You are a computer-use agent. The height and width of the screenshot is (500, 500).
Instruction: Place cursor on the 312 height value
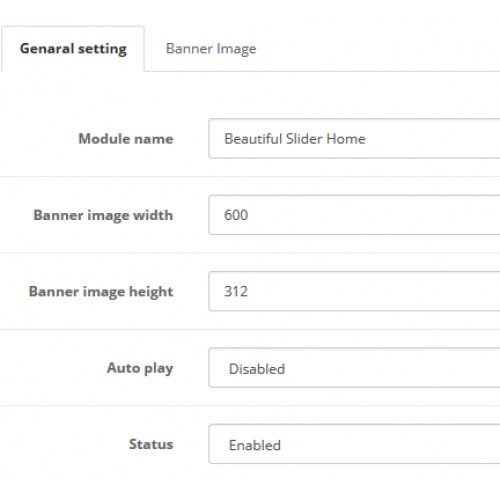pyautogui.click(x=236, y=291)
